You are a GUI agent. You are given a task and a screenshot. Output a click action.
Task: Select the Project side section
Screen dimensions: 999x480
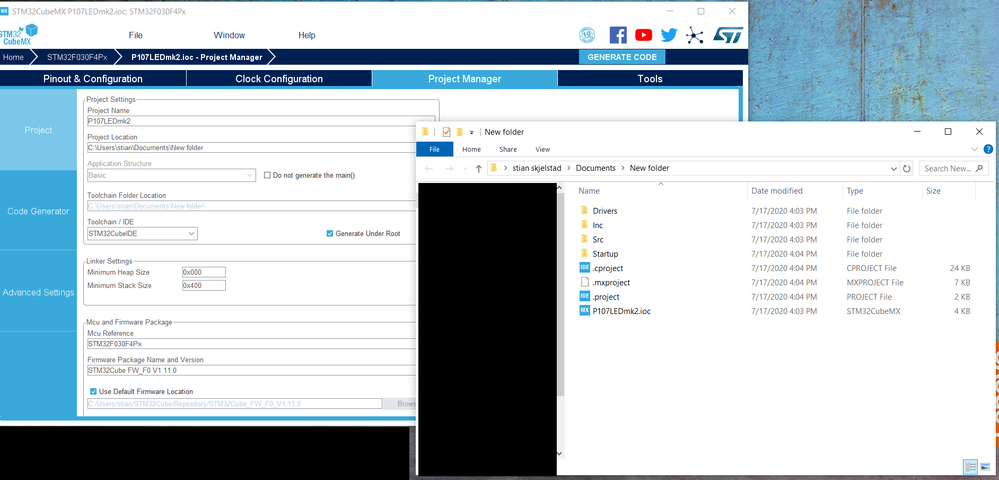click(x=38, y=130)
